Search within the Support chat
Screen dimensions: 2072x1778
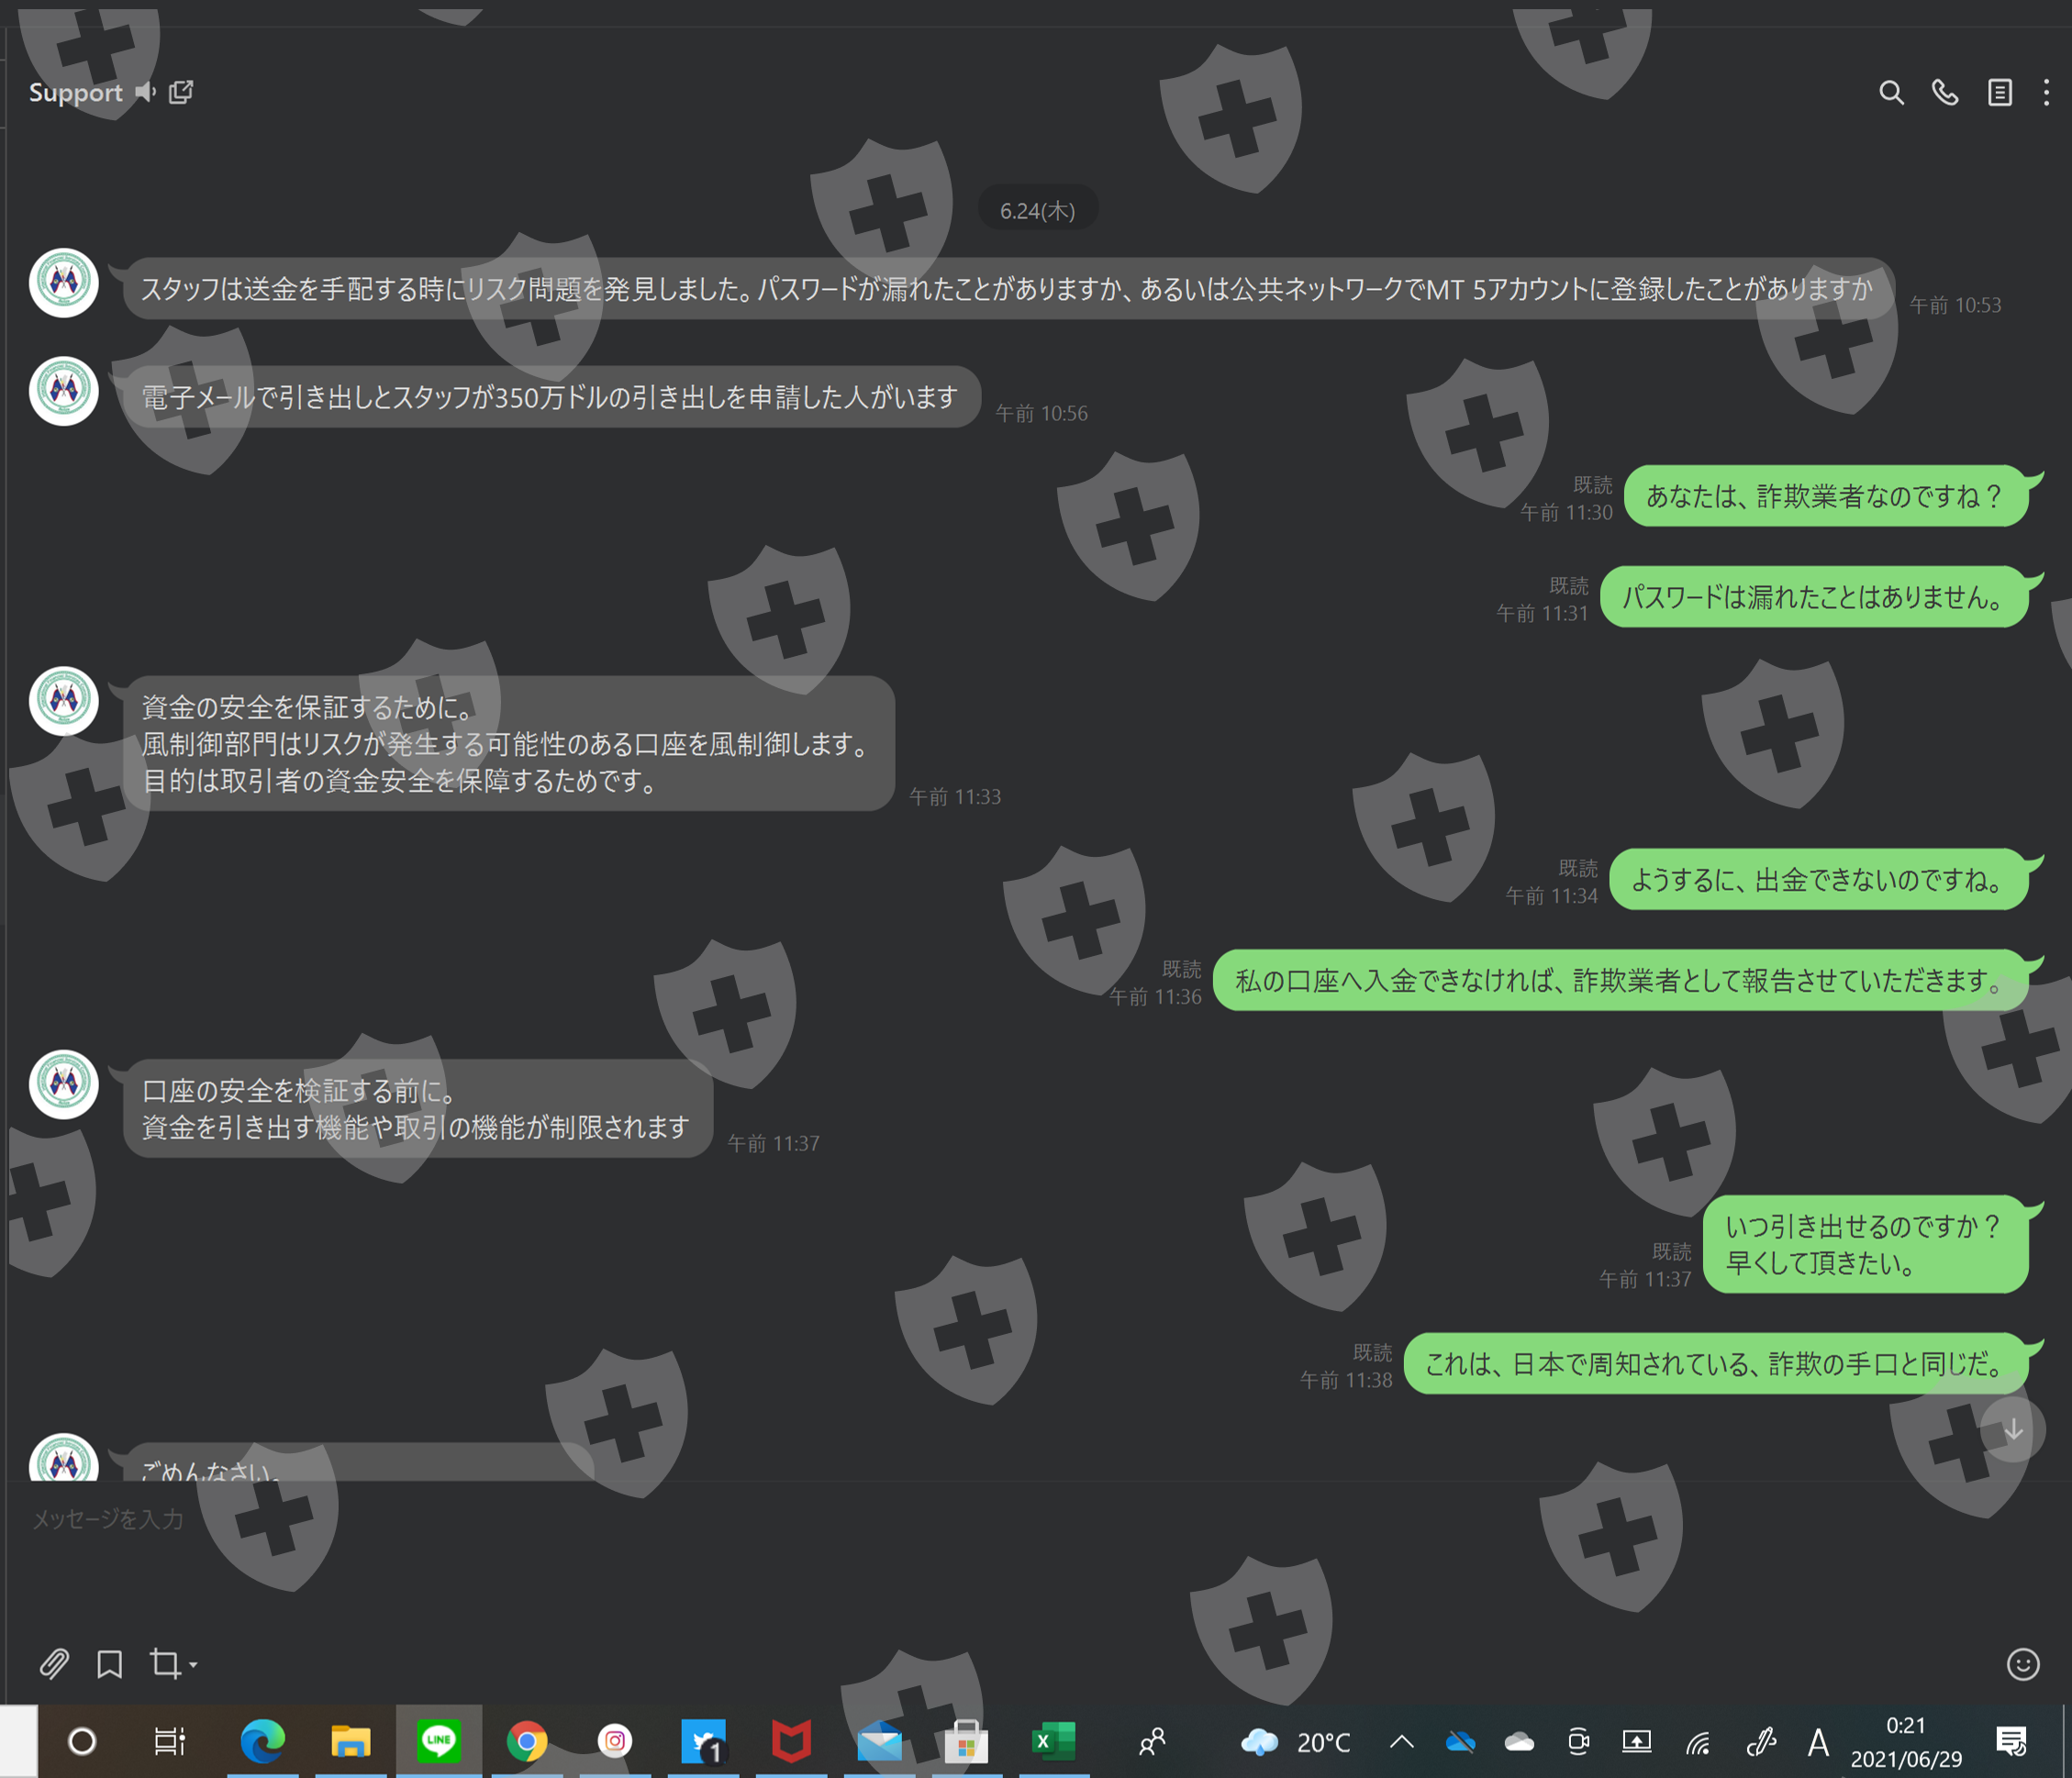(1890, 93)
